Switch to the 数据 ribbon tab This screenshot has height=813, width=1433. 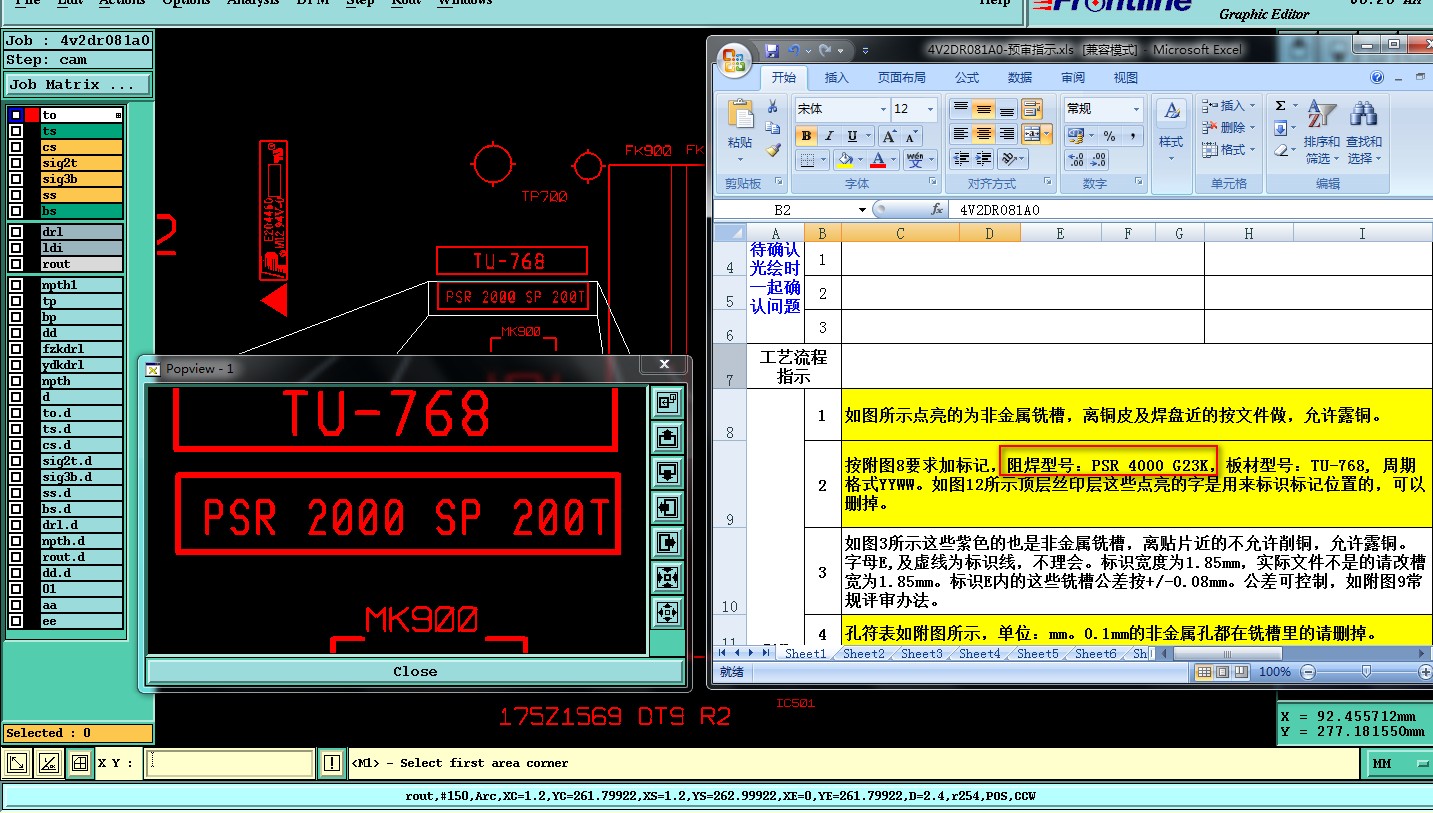[x=1020, y=78]
